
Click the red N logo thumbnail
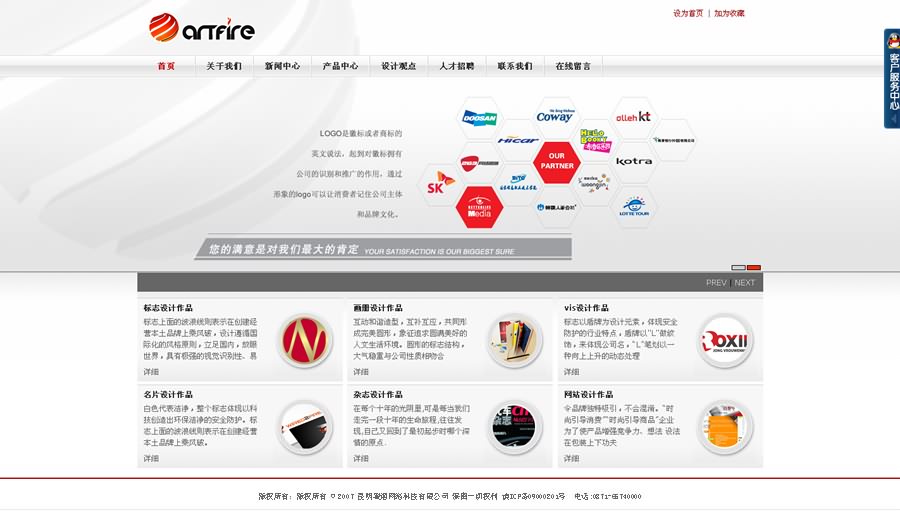click(305, 340)
